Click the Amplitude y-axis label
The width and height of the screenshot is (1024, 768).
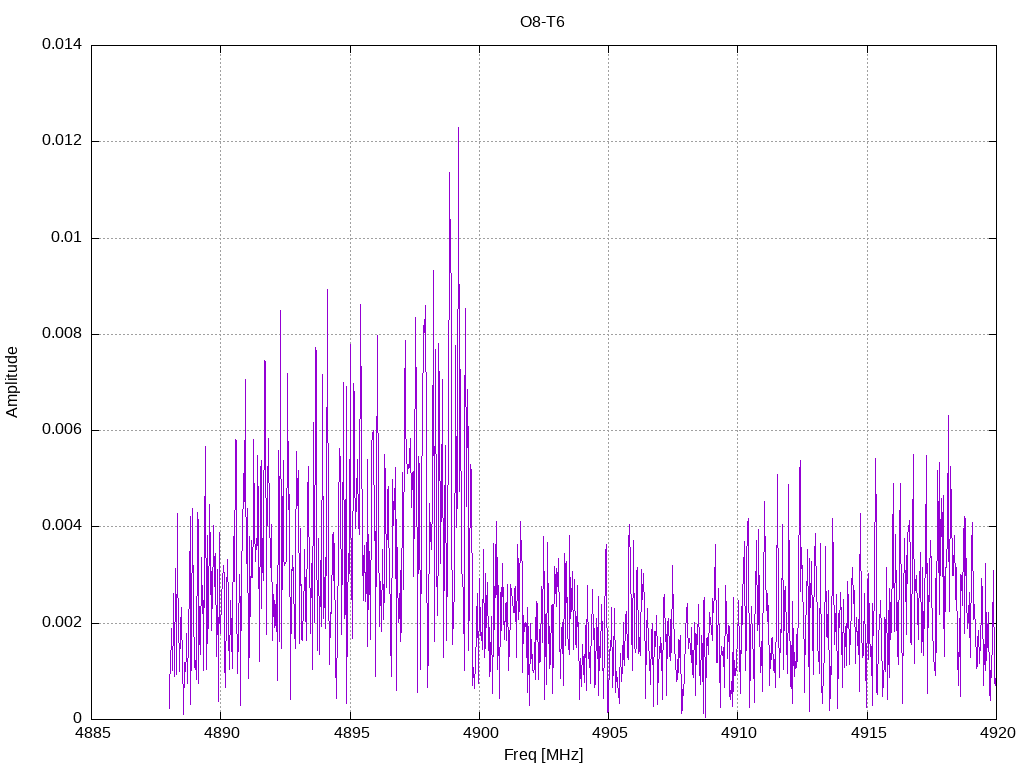(12, 382)
